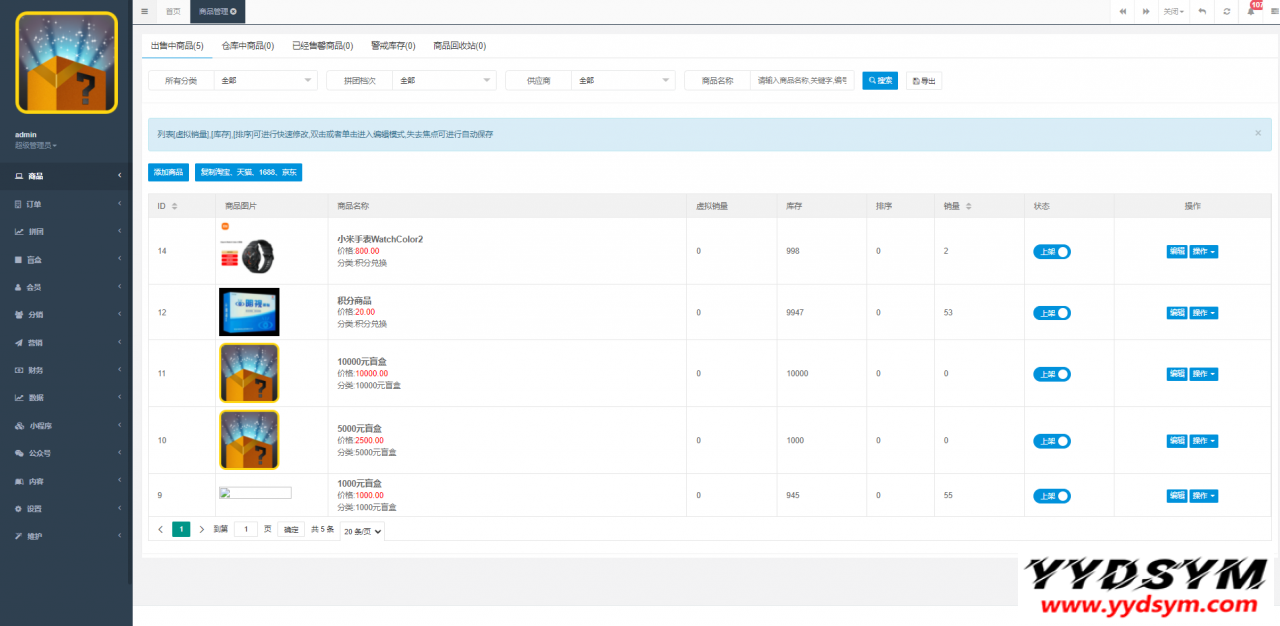Toggle 上架 switch for 10000元盲盒
The image size is (1280, 626).
pos(1051,374)
